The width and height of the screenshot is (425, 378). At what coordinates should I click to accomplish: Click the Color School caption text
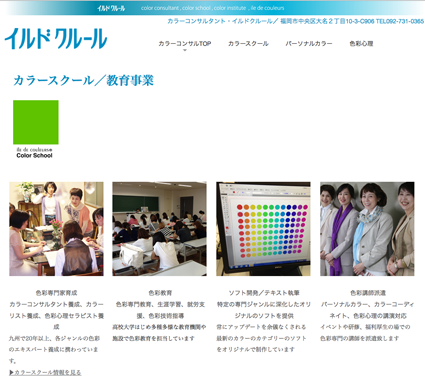(34, 155)
